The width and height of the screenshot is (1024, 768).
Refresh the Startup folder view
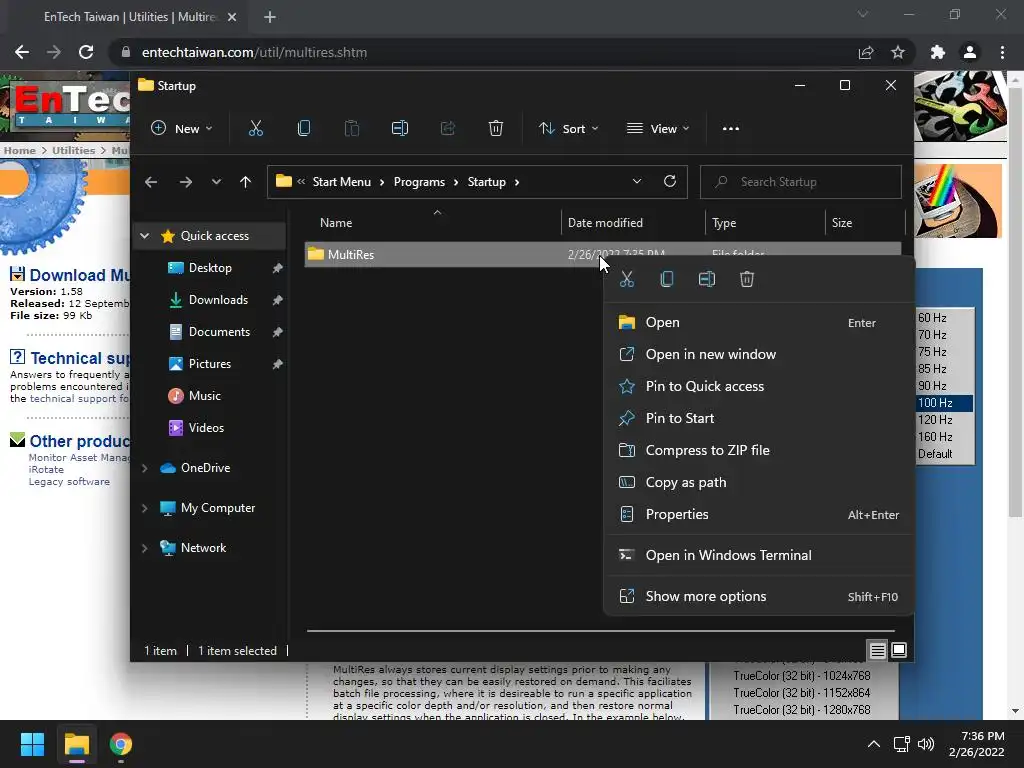(670, 182)
